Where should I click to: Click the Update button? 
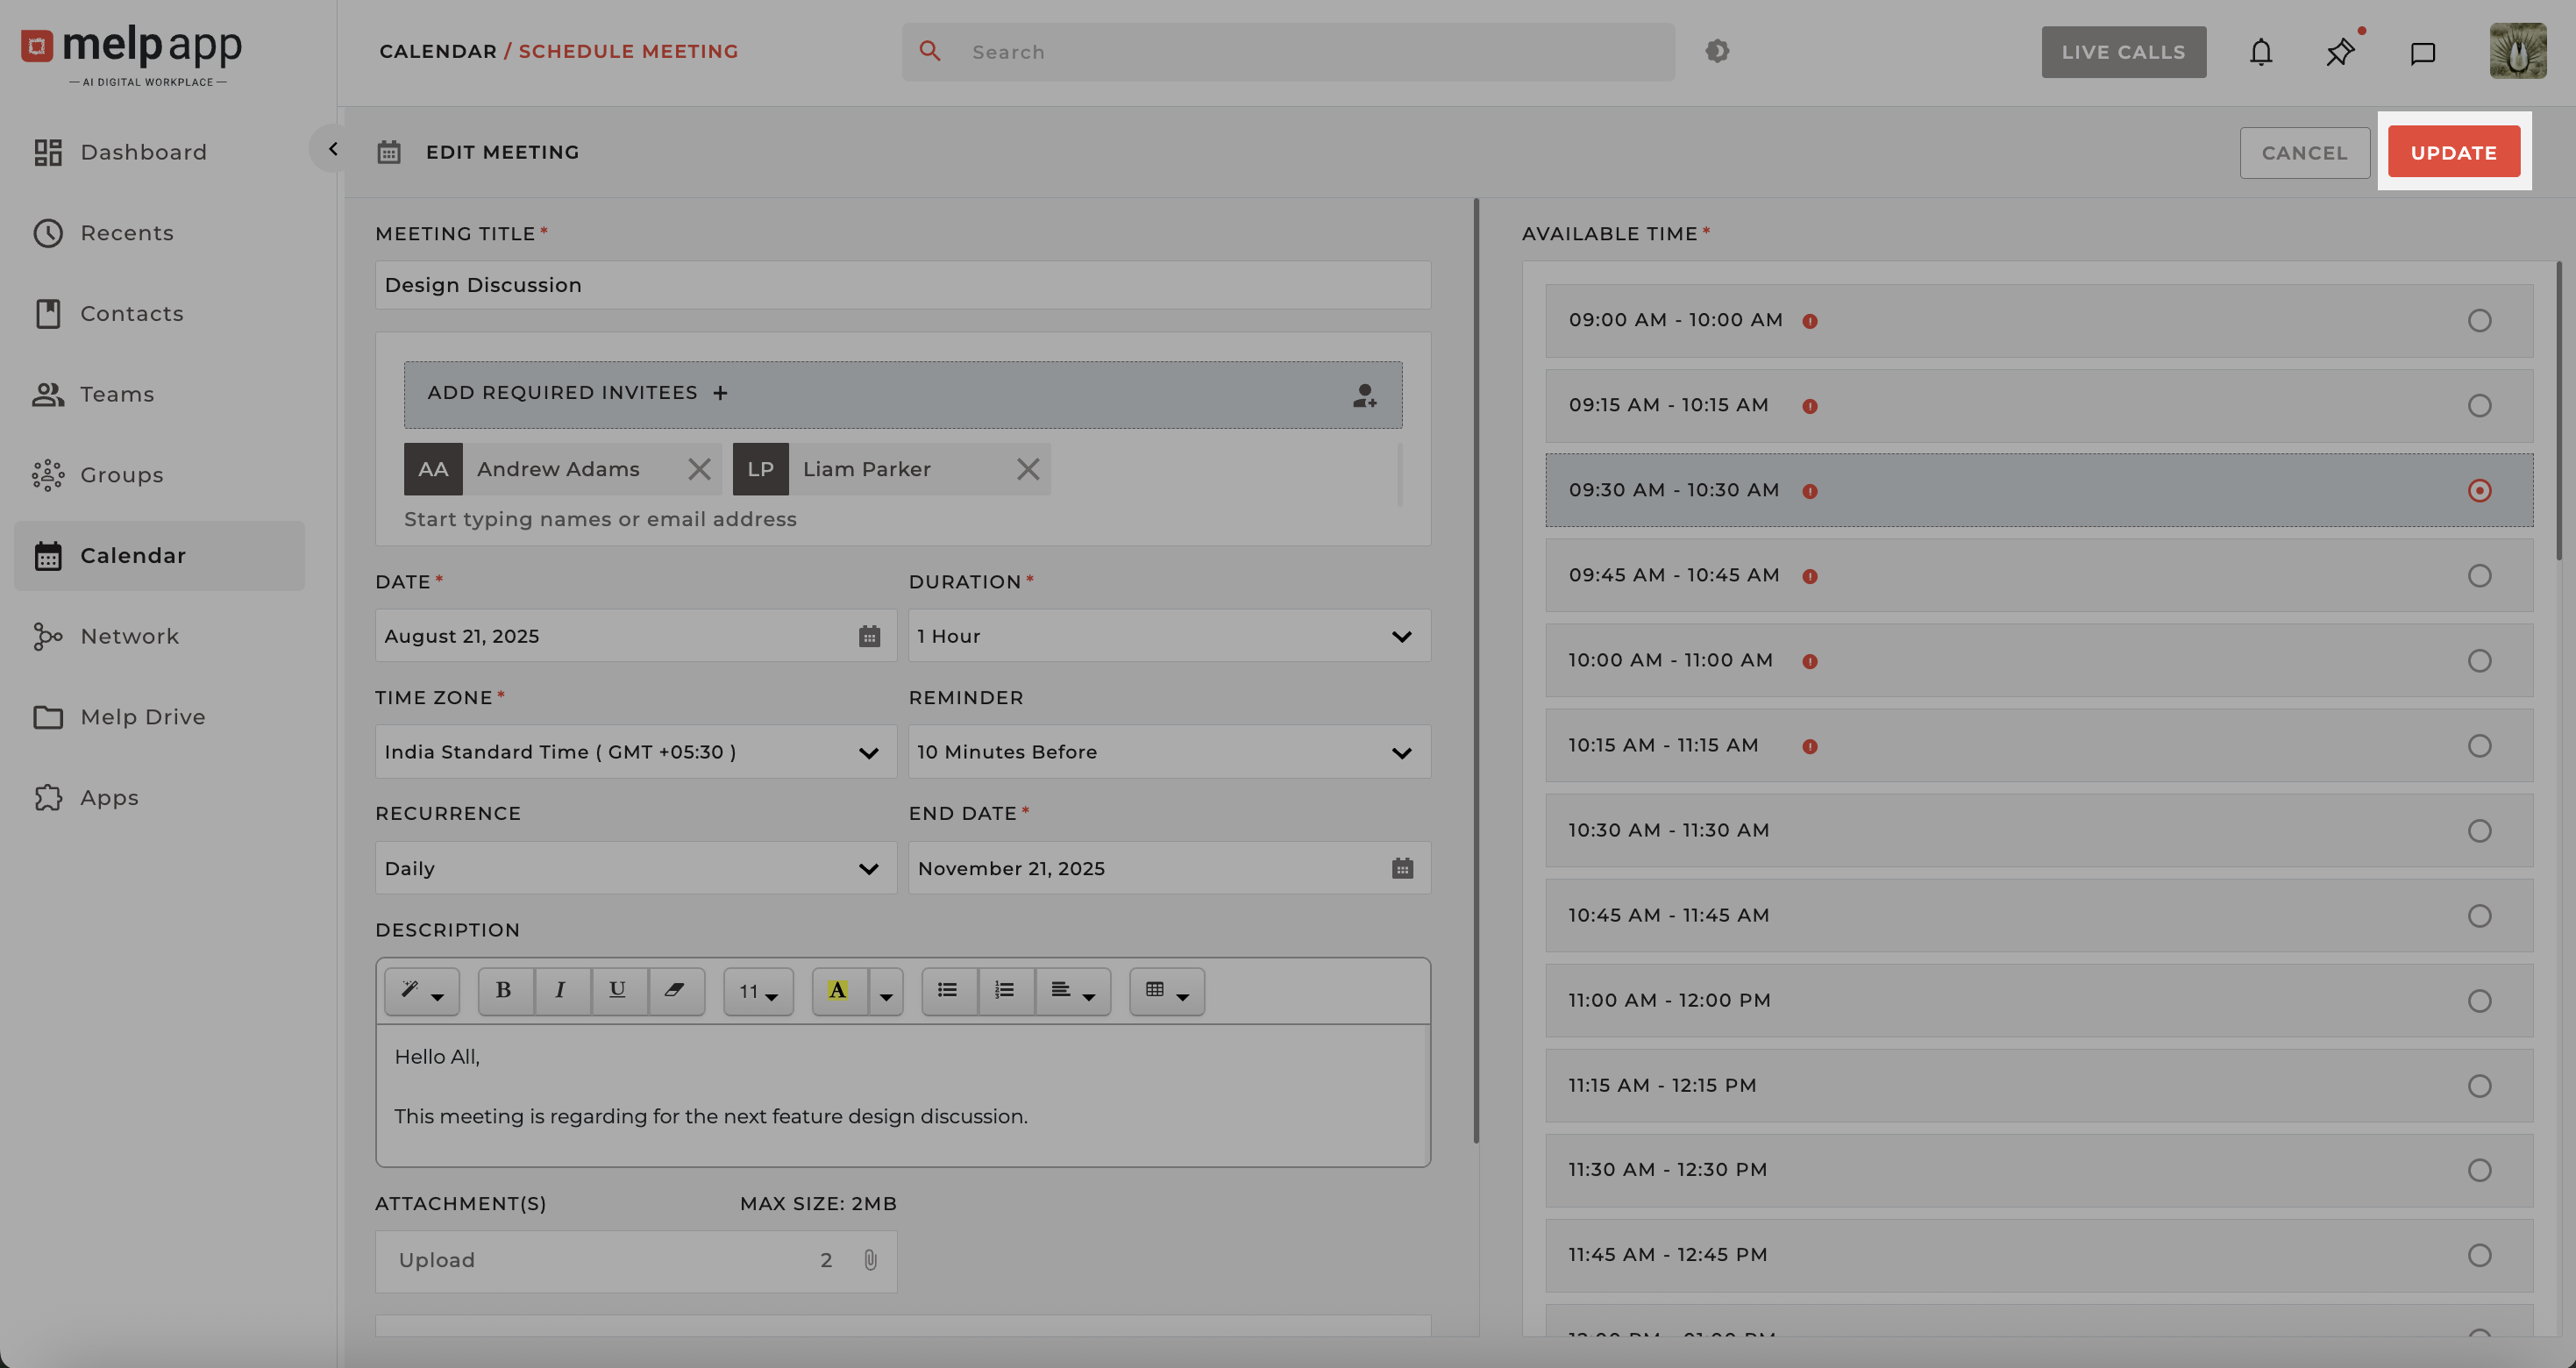[2453, 153]
